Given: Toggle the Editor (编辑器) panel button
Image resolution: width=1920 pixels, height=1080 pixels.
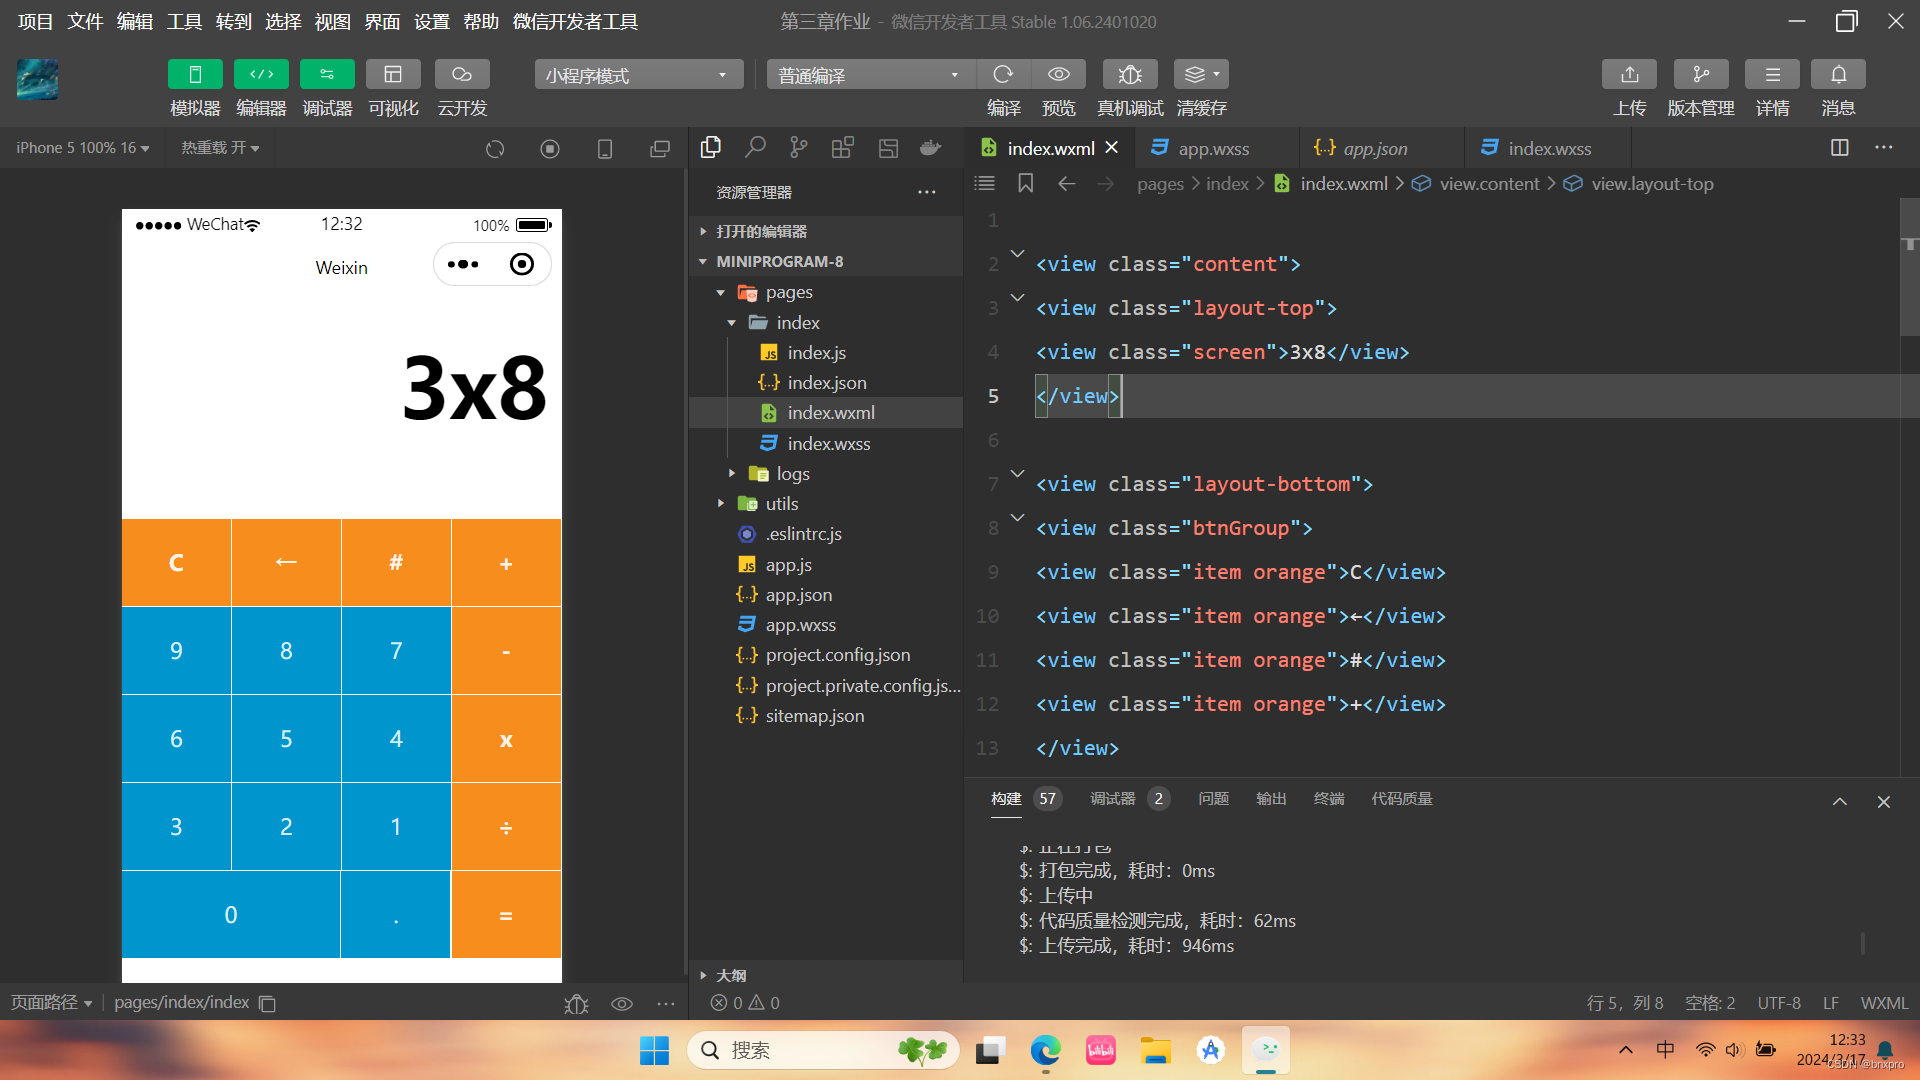Looking at the screenshot, I should 261,75.
